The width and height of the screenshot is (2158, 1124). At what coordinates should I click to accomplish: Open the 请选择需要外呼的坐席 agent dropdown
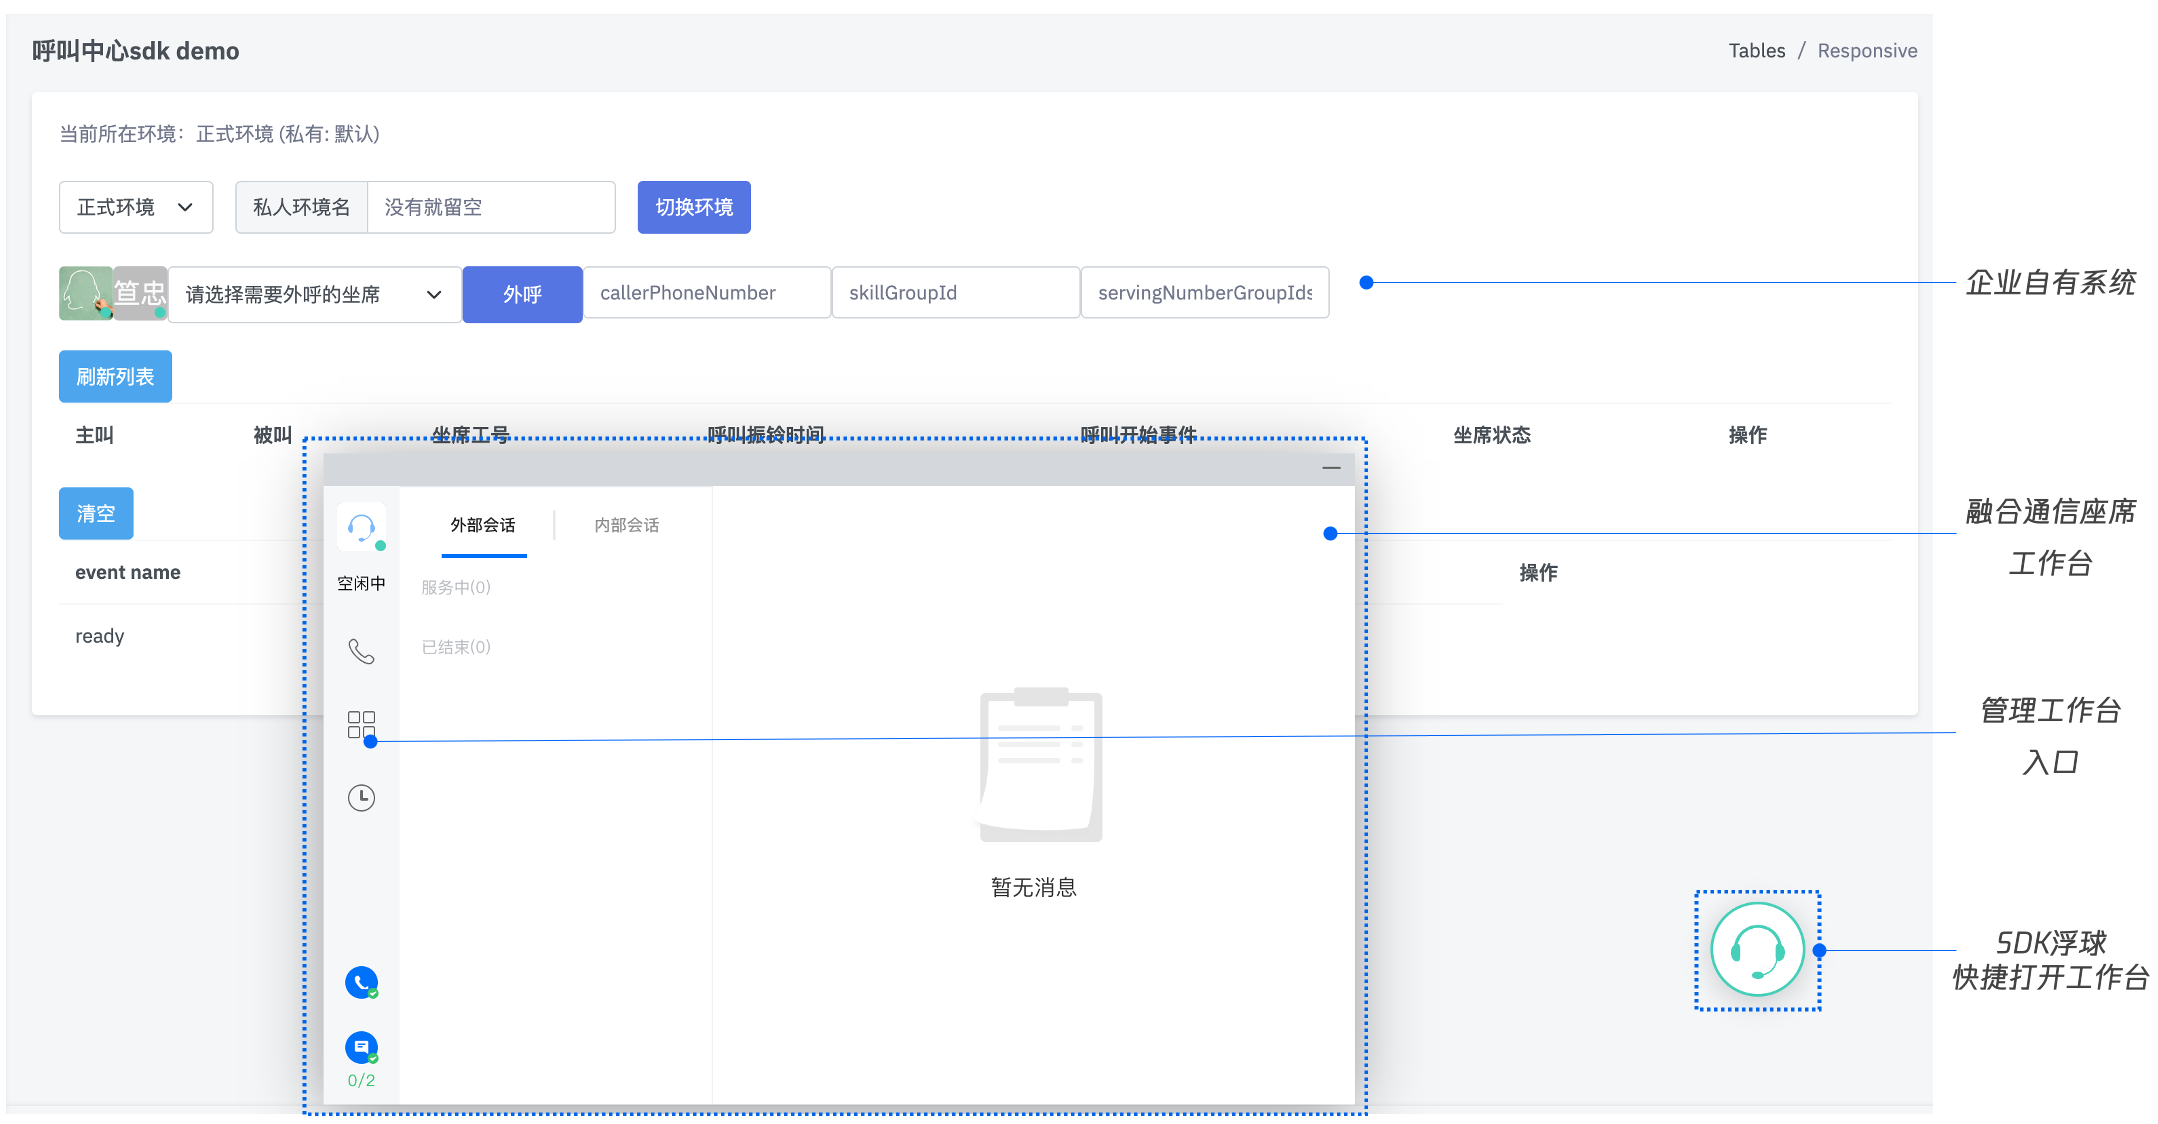click(314, 294)
